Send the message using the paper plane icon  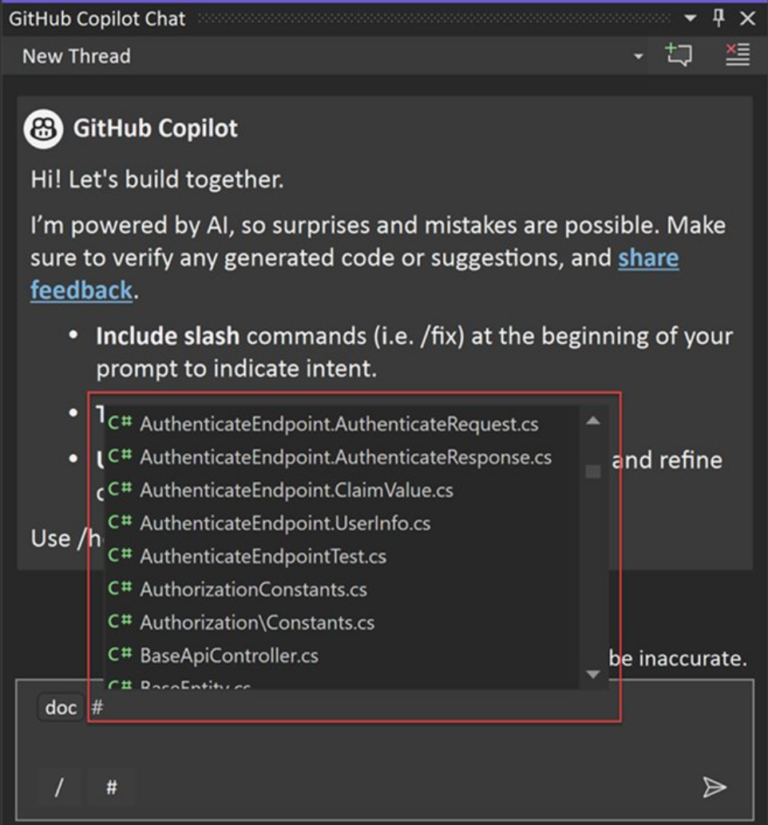coord(715,787)
